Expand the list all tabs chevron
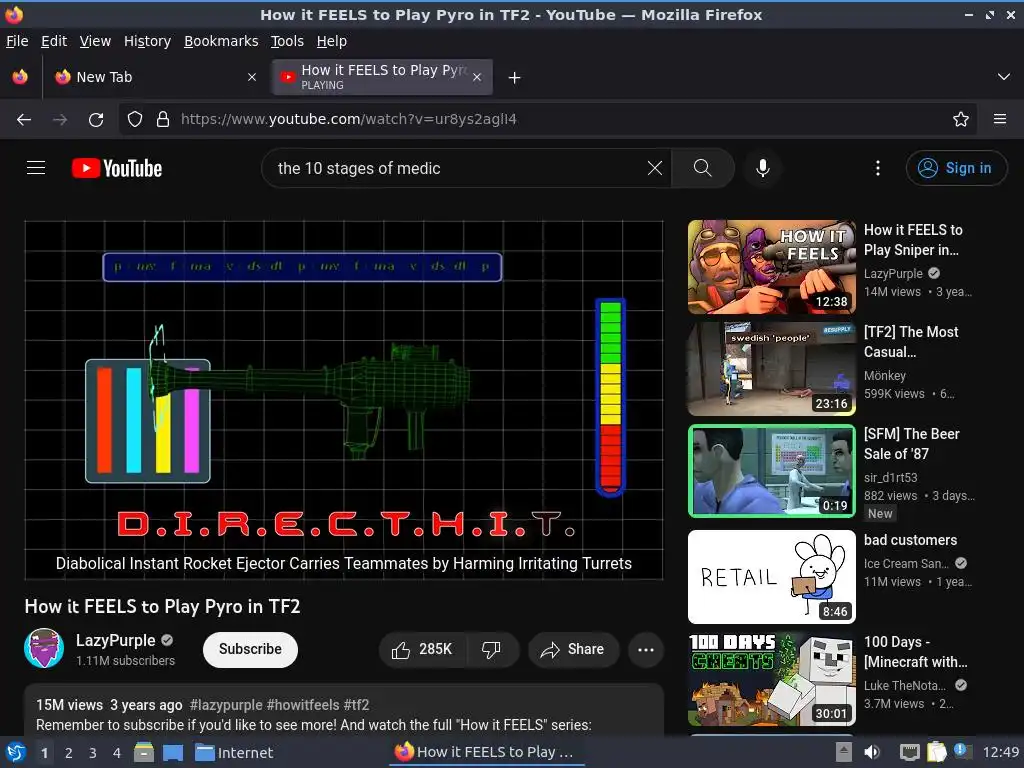Image resolution: width=1024 pixels, height=768 pixels. pyautogui.click(x=1004, y=77)
